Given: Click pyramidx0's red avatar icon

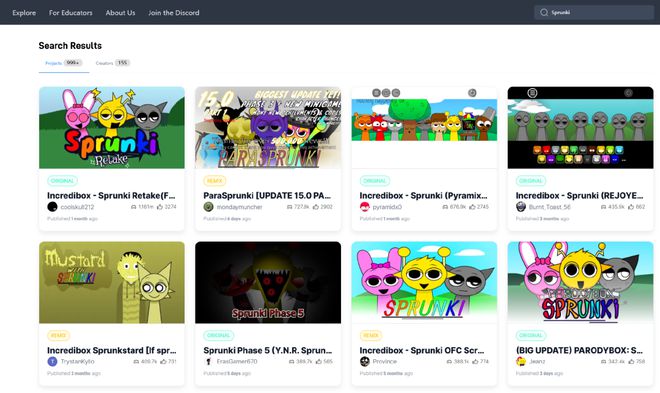Looking at the screenshot, I should (x=365, y=207).
